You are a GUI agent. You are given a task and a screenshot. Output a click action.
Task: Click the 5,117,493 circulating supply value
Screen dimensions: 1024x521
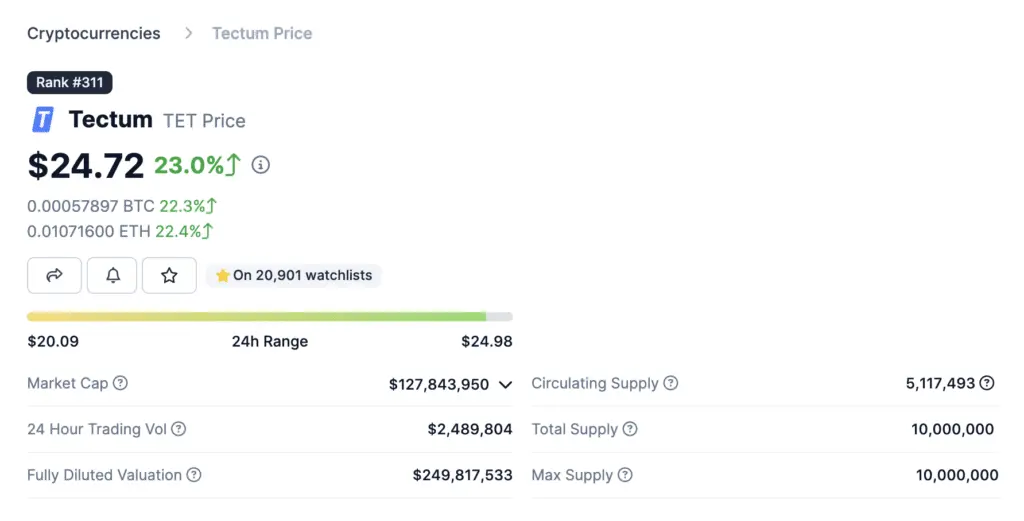coord(940,383)
